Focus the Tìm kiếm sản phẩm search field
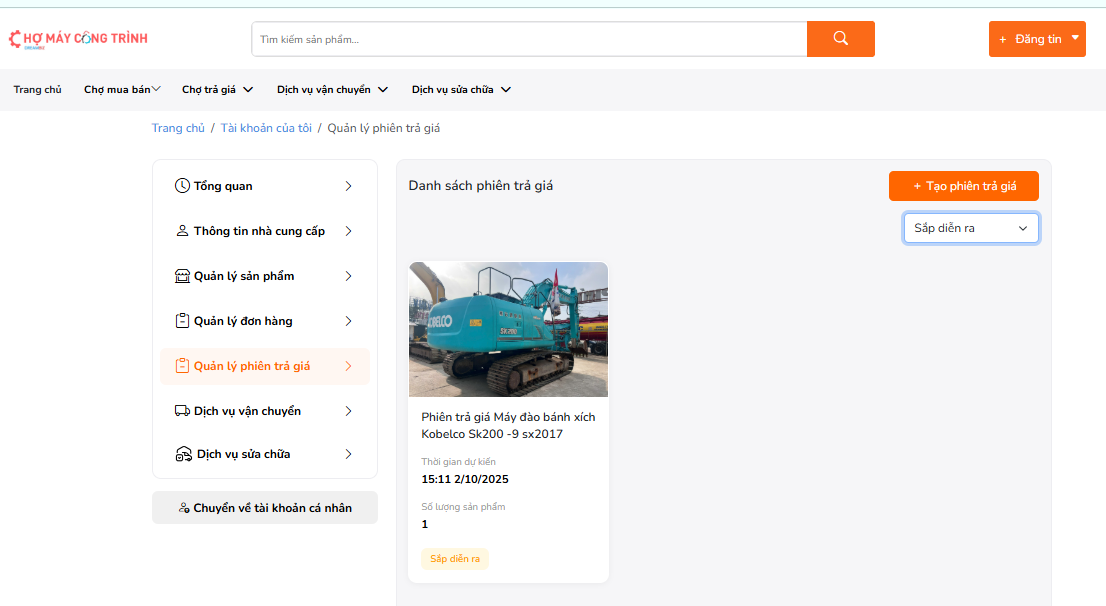 [528, 39]
